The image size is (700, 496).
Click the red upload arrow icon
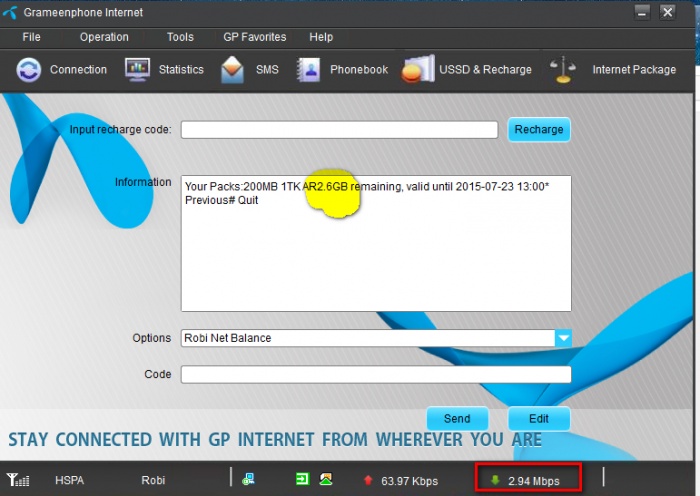pyautogui.click(x=368, y=480)
